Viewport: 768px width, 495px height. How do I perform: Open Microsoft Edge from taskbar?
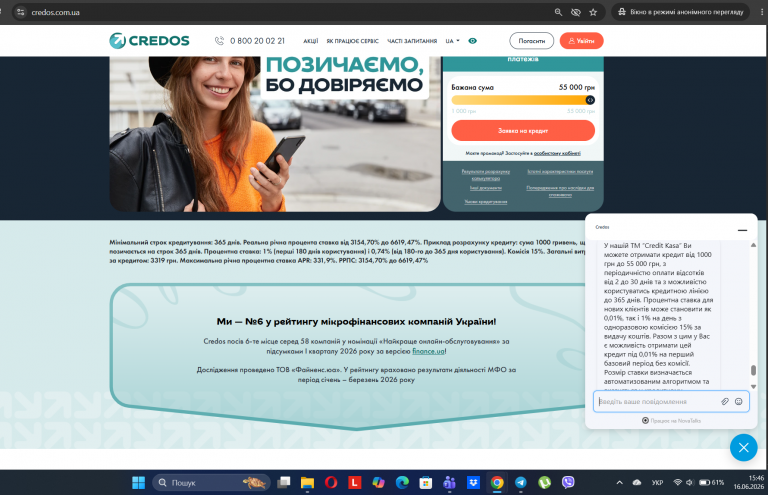click(402, 483)
